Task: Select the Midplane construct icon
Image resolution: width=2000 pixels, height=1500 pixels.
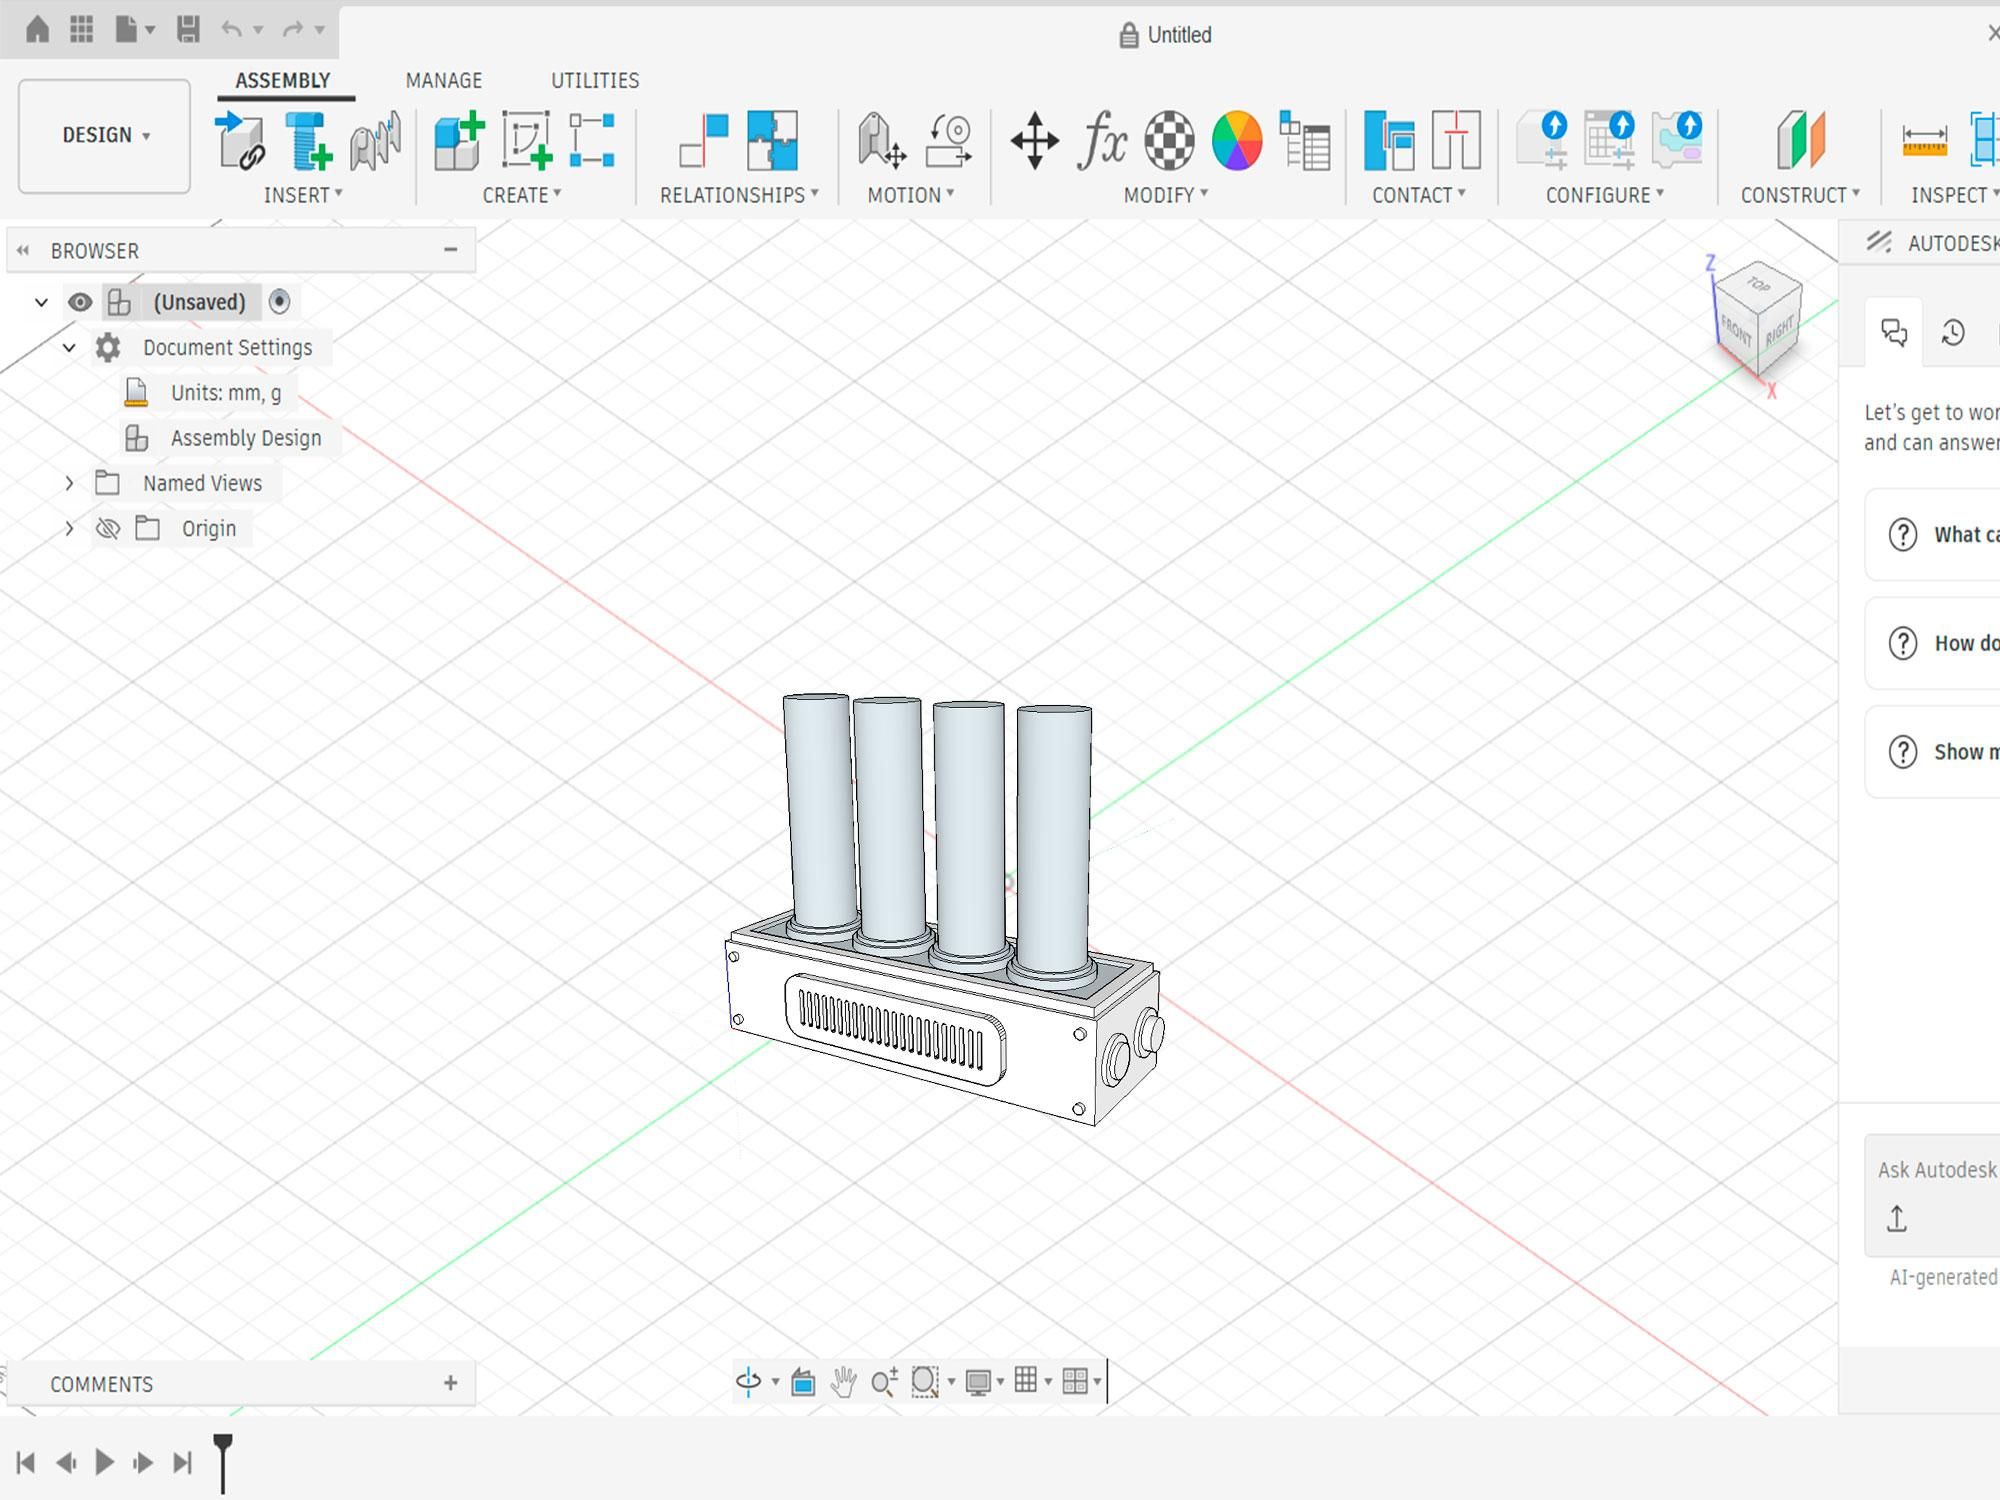Action: pos(1801,140)
